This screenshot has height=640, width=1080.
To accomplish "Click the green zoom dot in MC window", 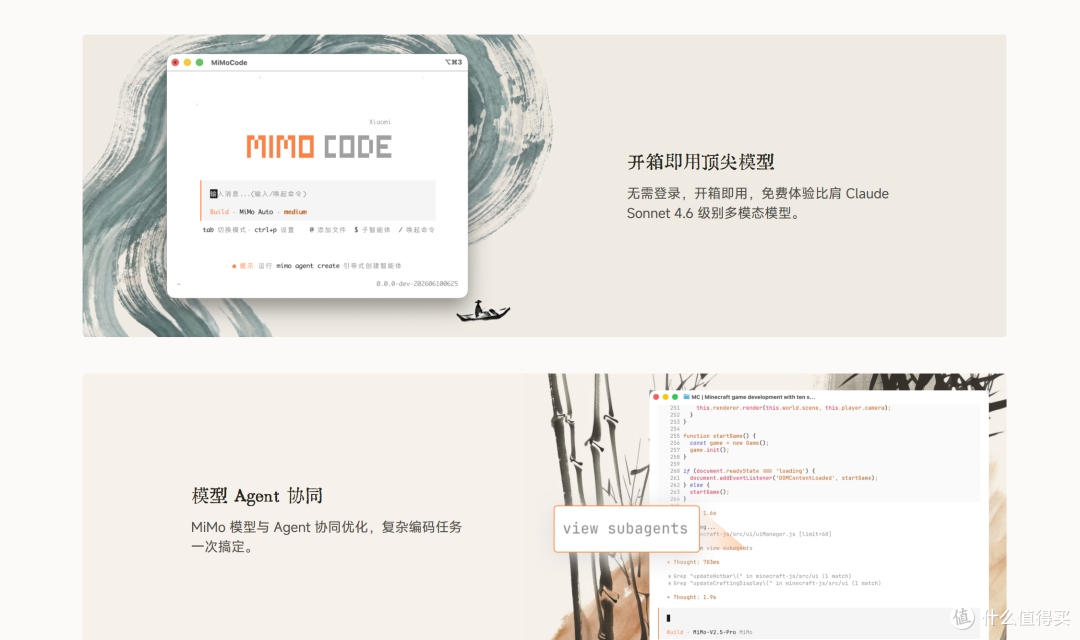I will pyautogui.click(x=675, y=398).
